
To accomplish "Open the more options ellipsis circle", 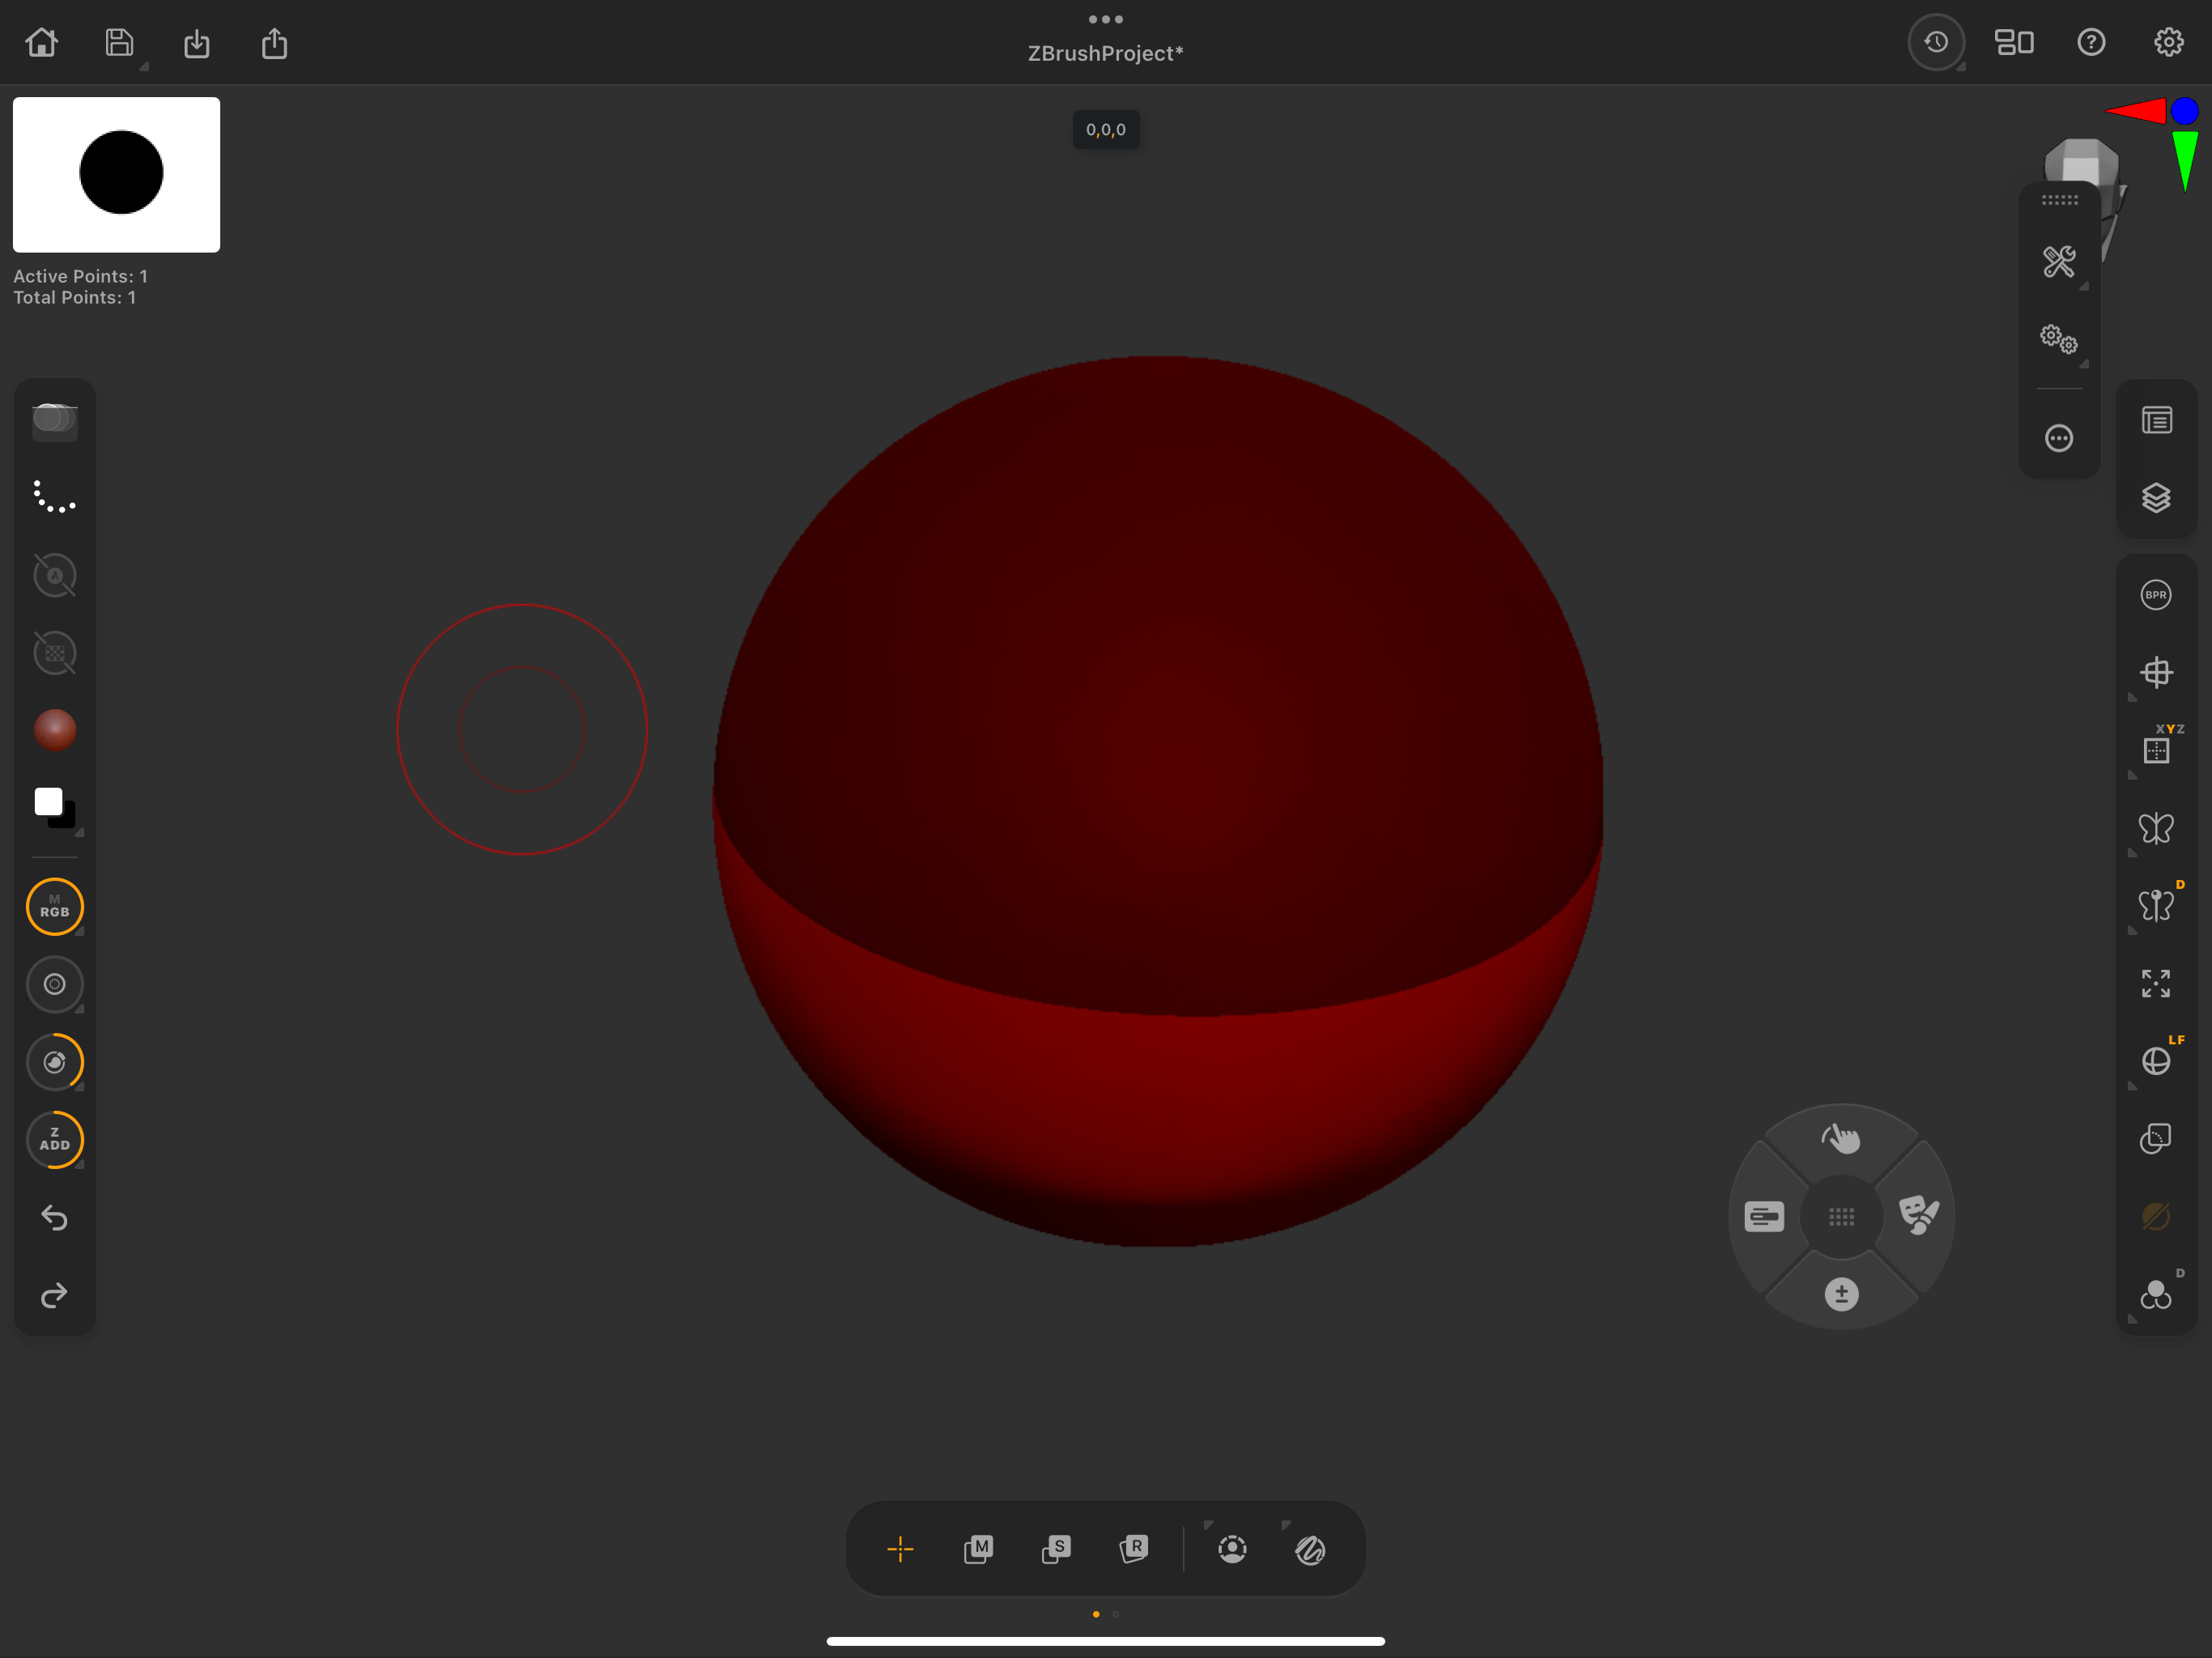I will point(2059,438).
